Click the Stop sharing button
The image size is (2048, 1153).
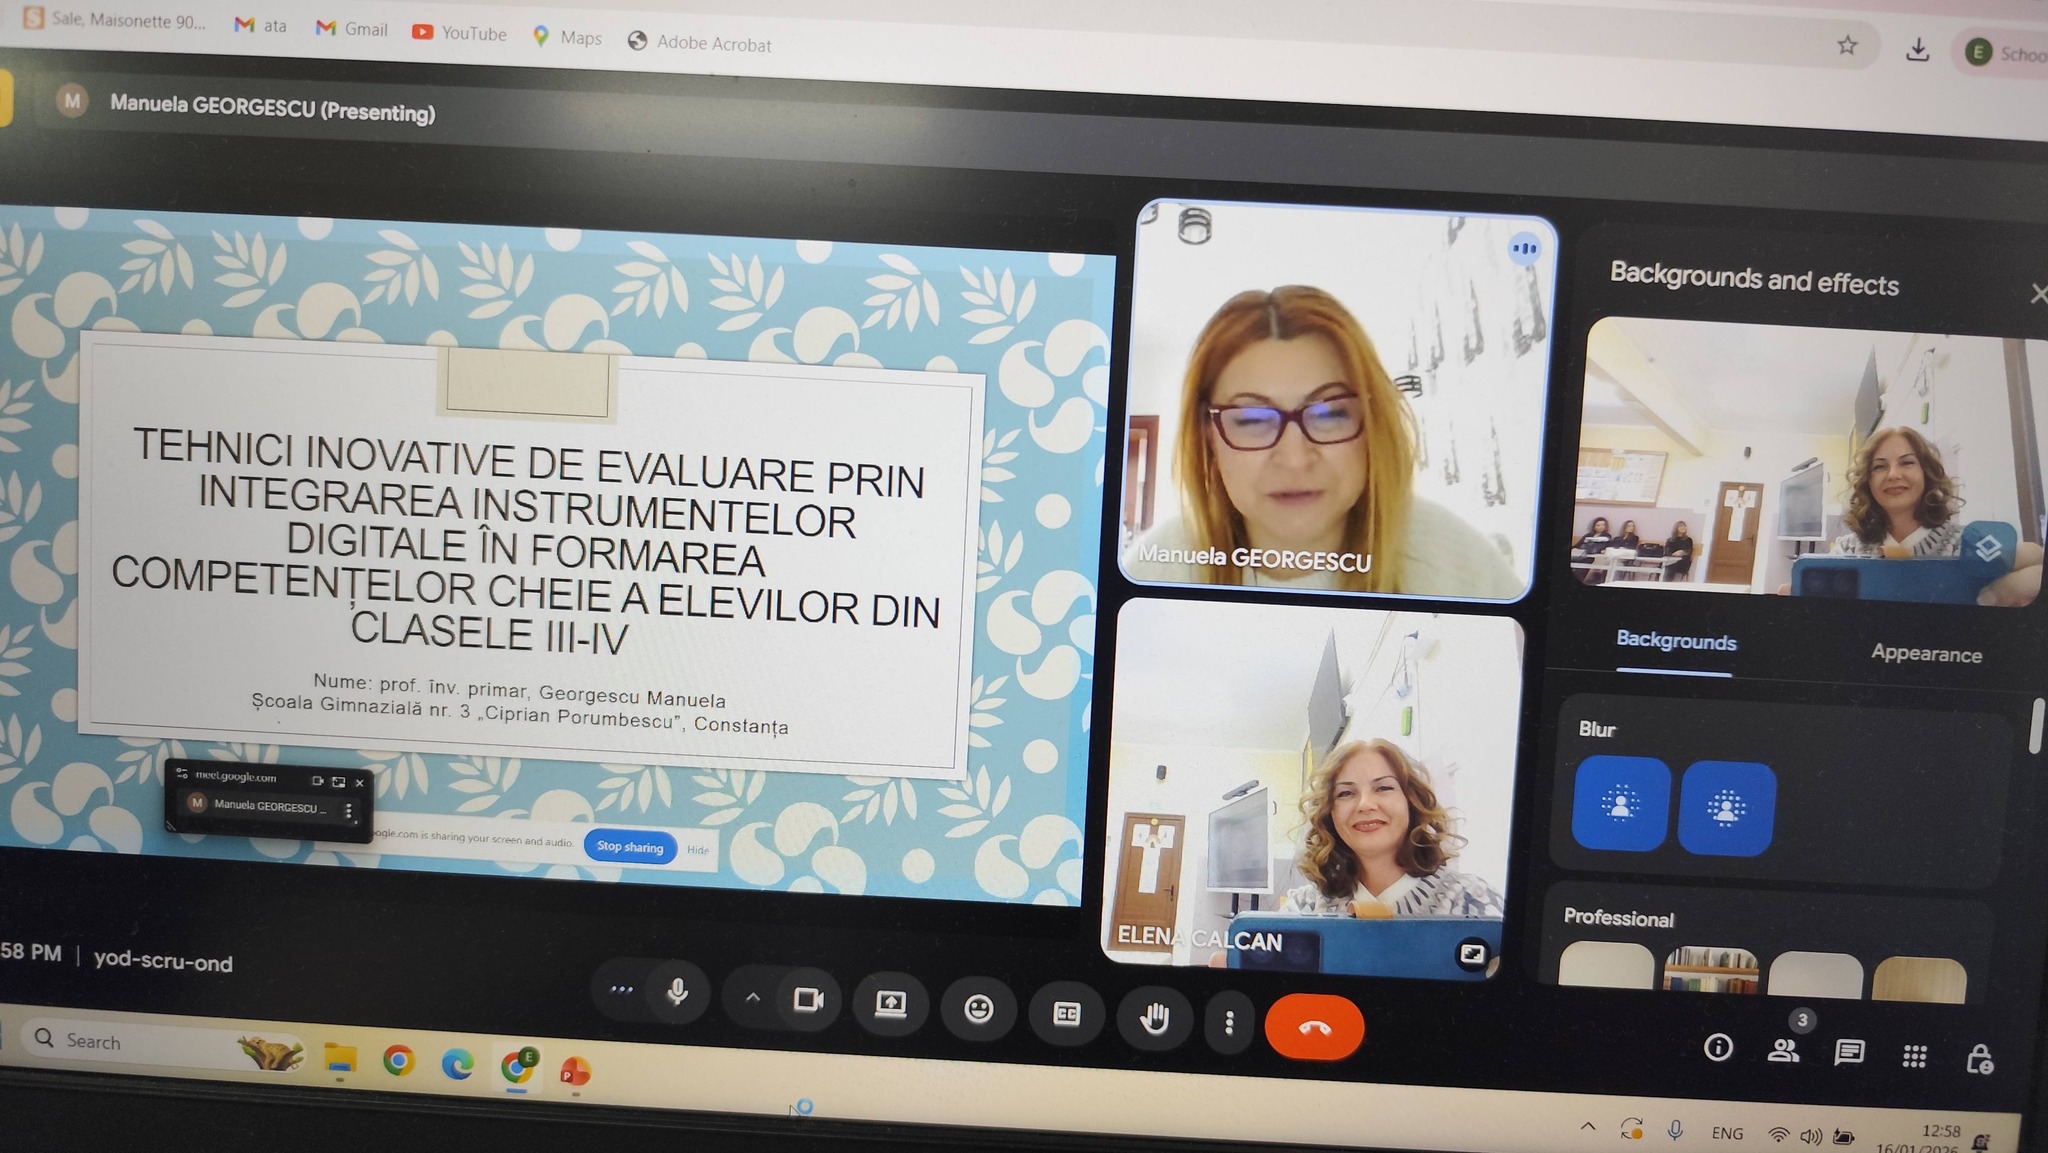tap(630, 847)
